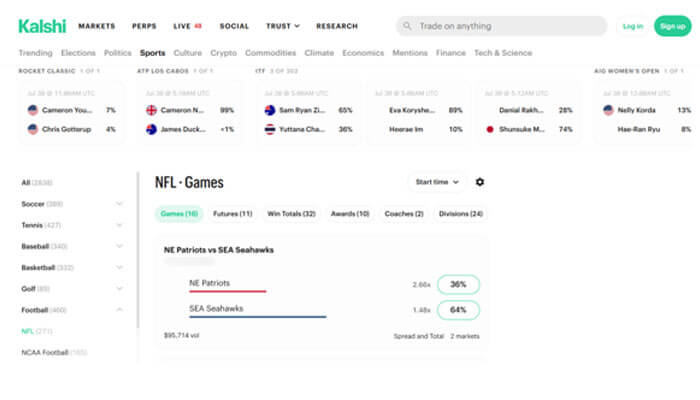
Task: Switch to the Elections category
Action: click(78, 53)
